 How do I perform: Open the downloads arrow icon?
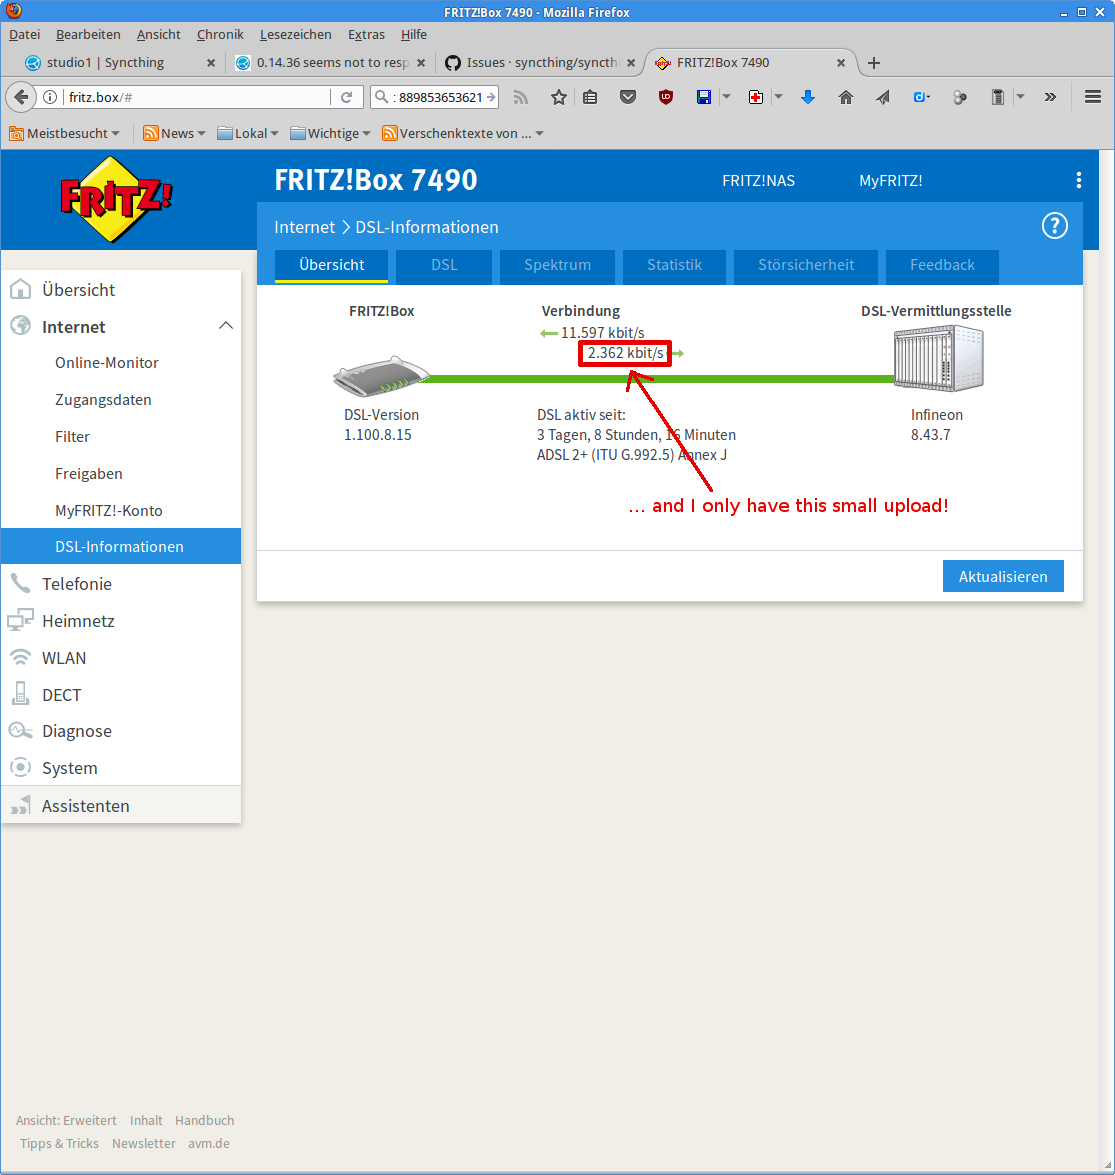click(x=808, y=97)
